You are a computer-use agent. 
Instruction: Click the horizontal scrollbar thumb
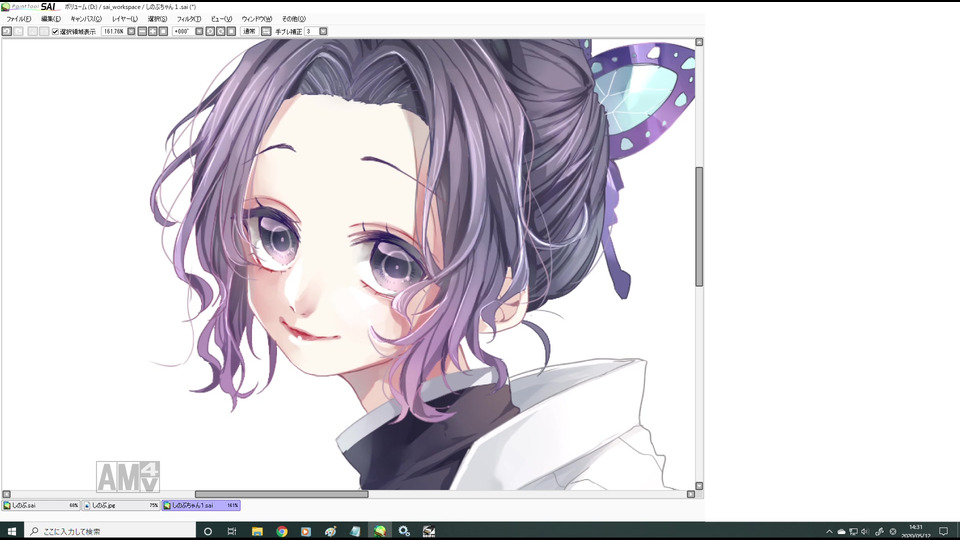click(x=282, y=494)
